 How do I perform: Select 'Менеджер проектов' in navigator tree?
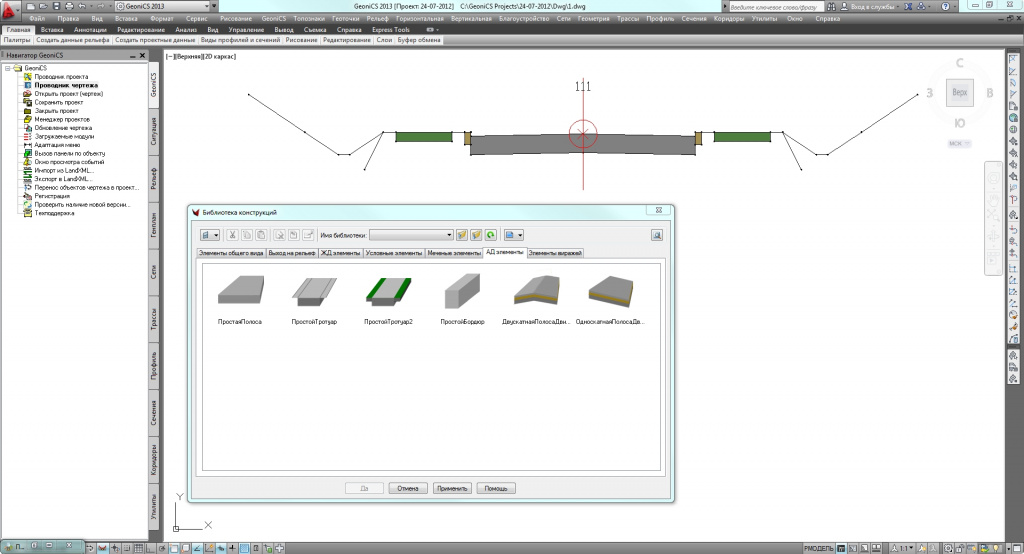[x=62, y=119]
